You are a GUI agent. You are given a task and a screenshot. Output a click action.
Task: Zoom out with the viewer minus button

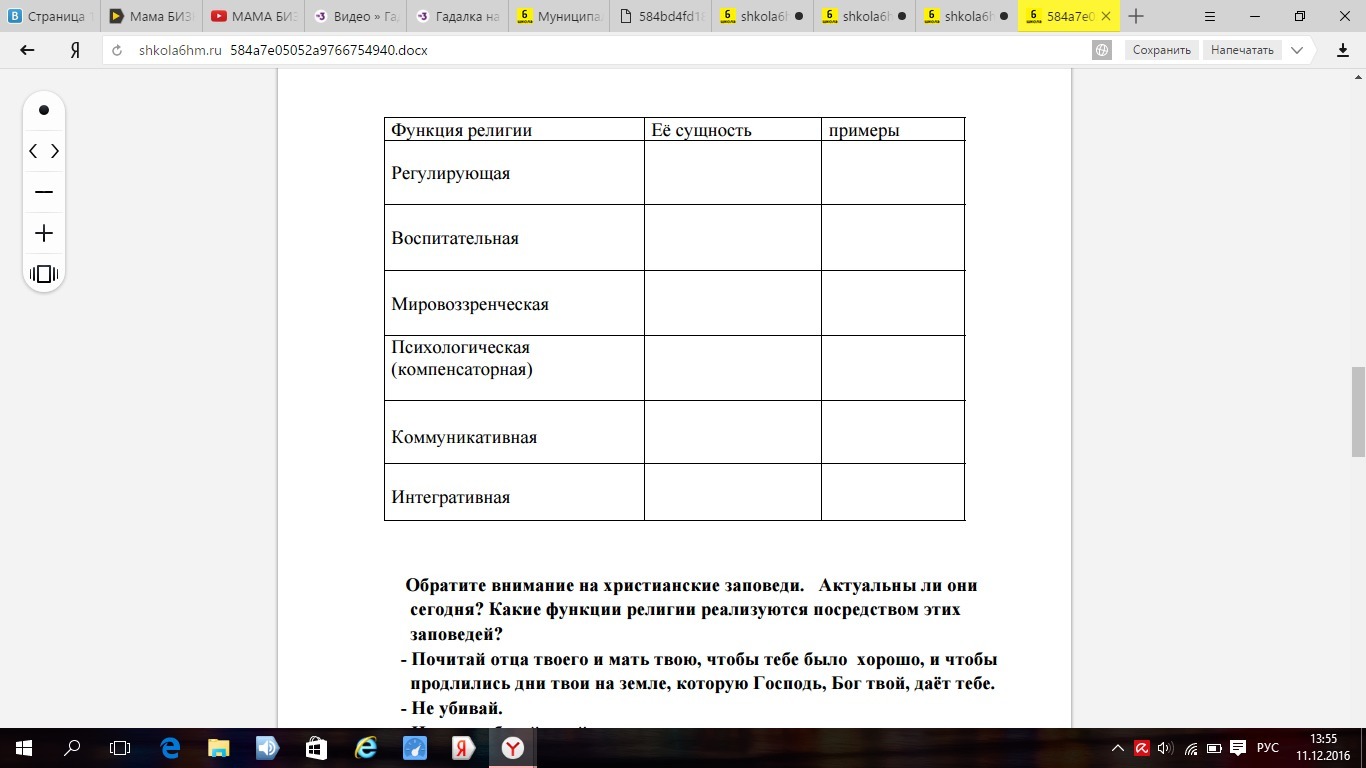(x=44, y=192)
